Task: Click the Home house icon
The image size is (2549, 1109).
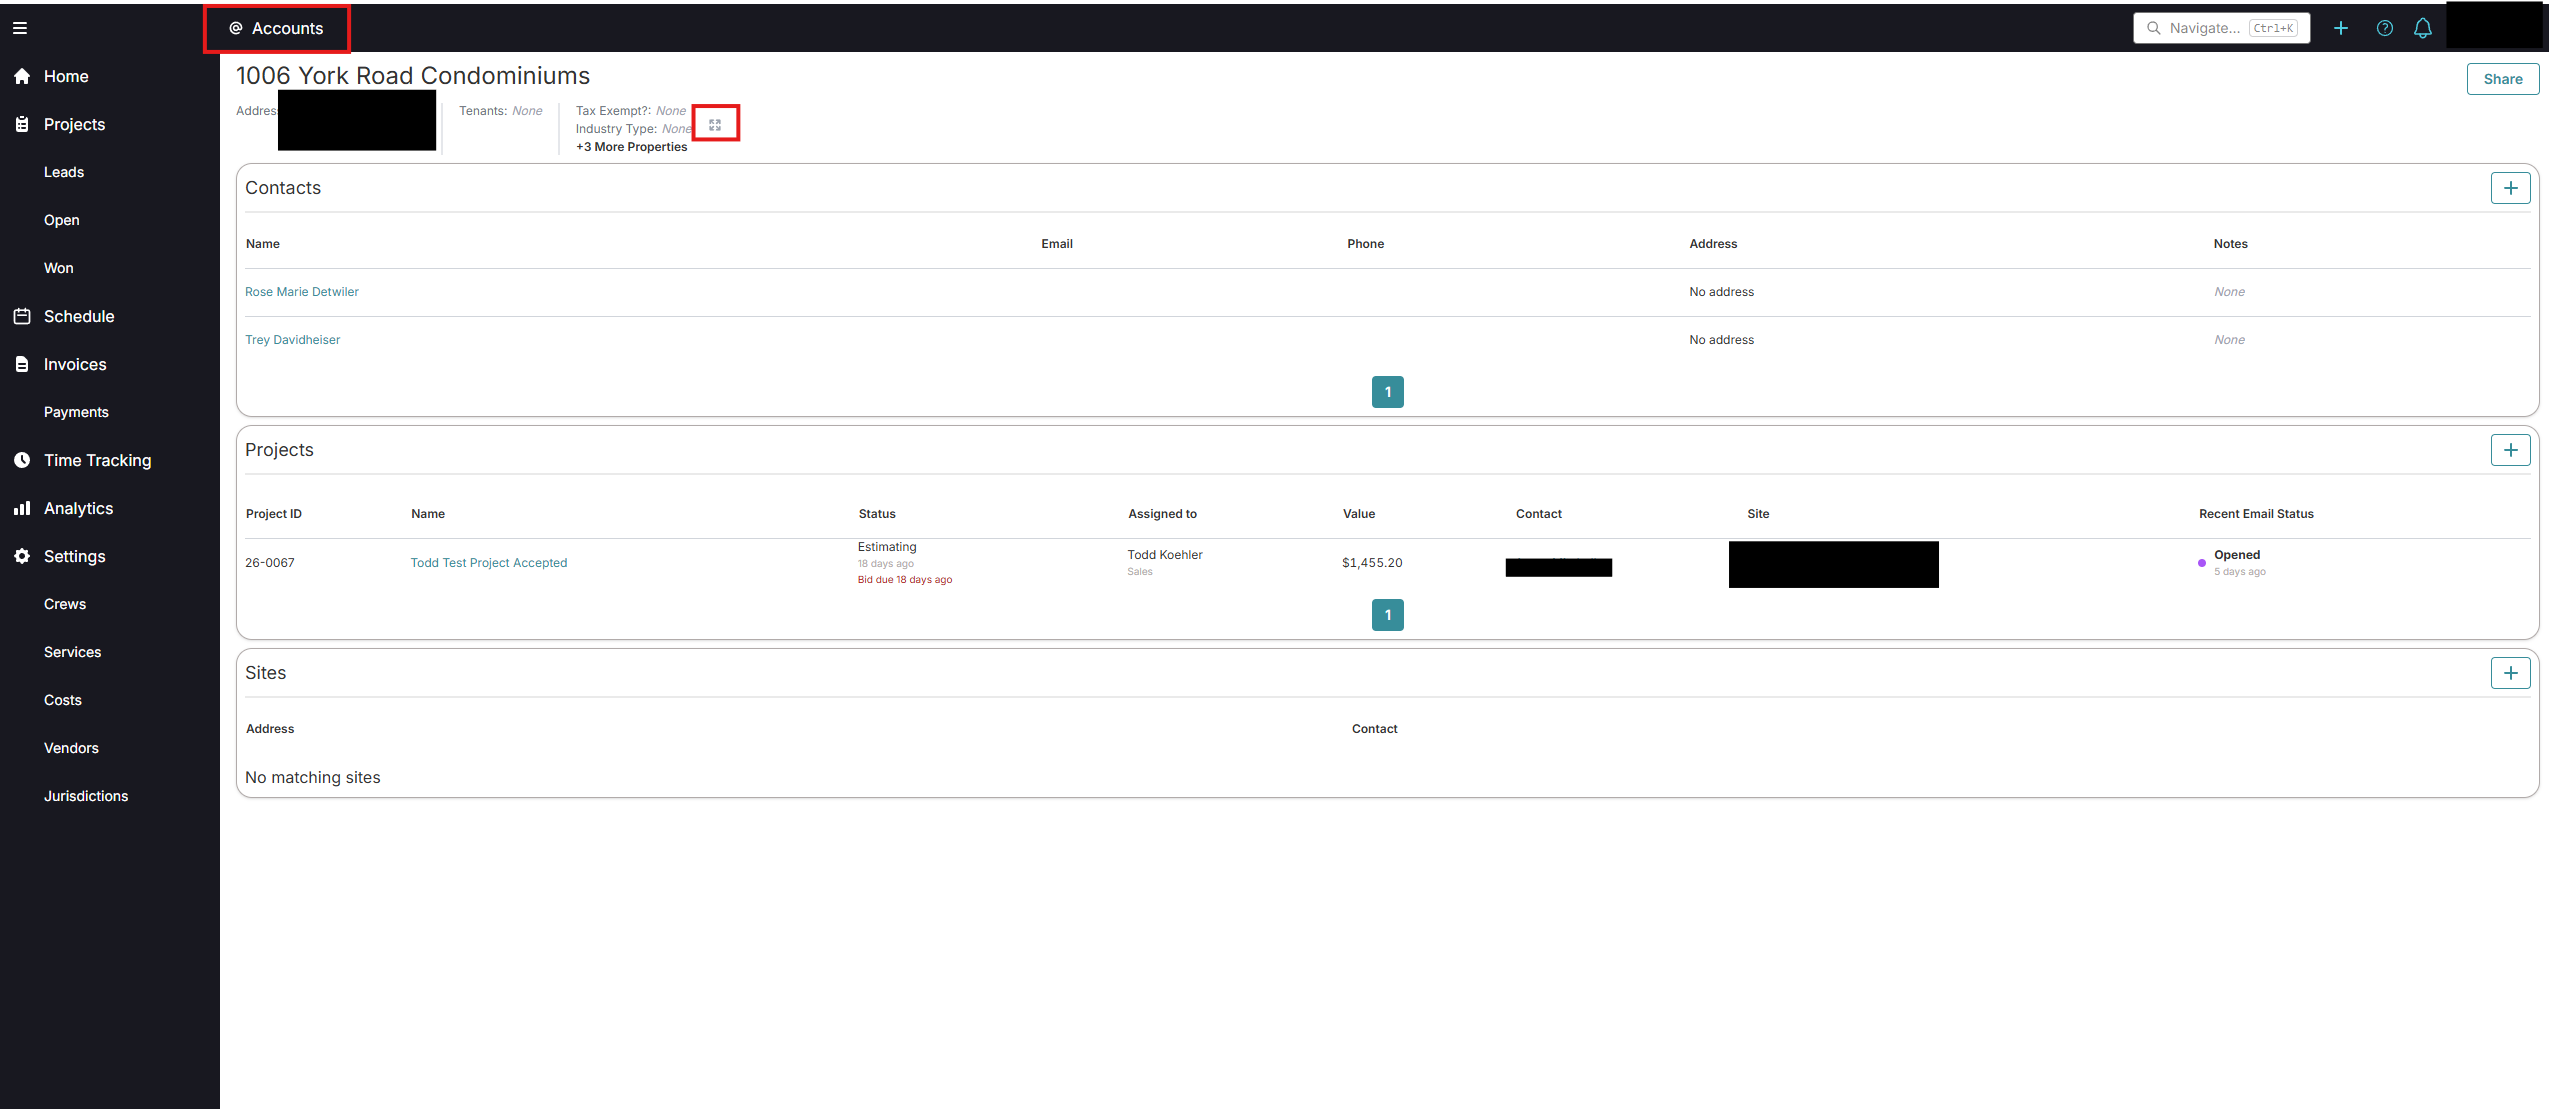Action: click(x=22, y=76)
